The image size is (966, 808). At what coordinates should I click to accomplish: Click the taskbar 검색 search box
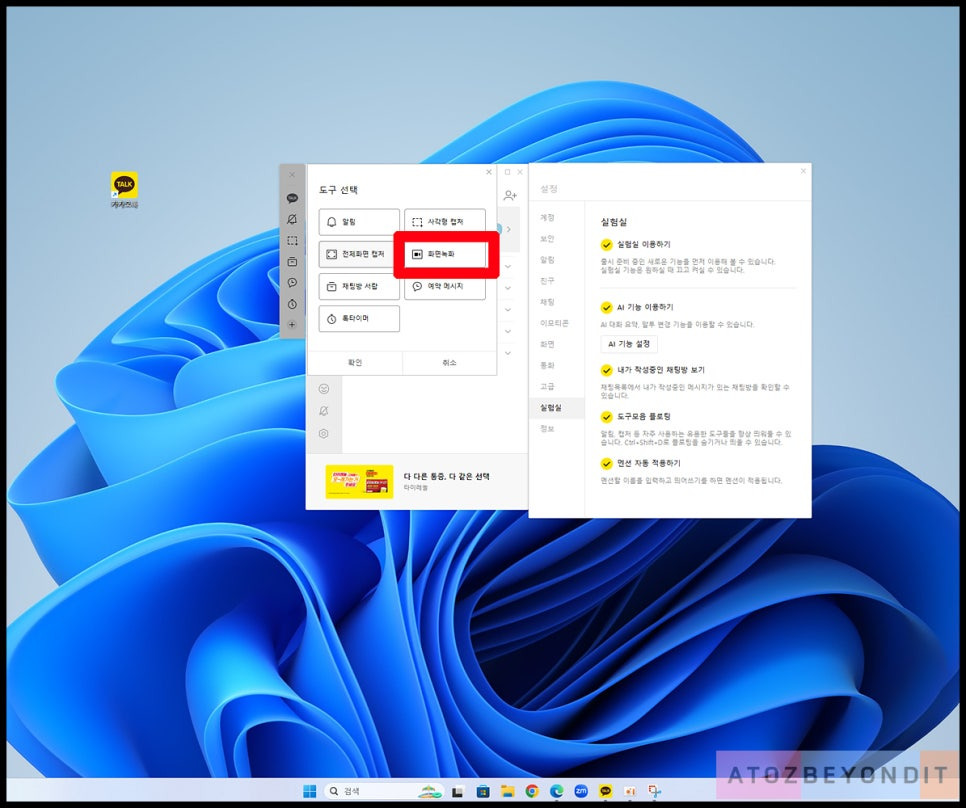click(x=385, y=791)
